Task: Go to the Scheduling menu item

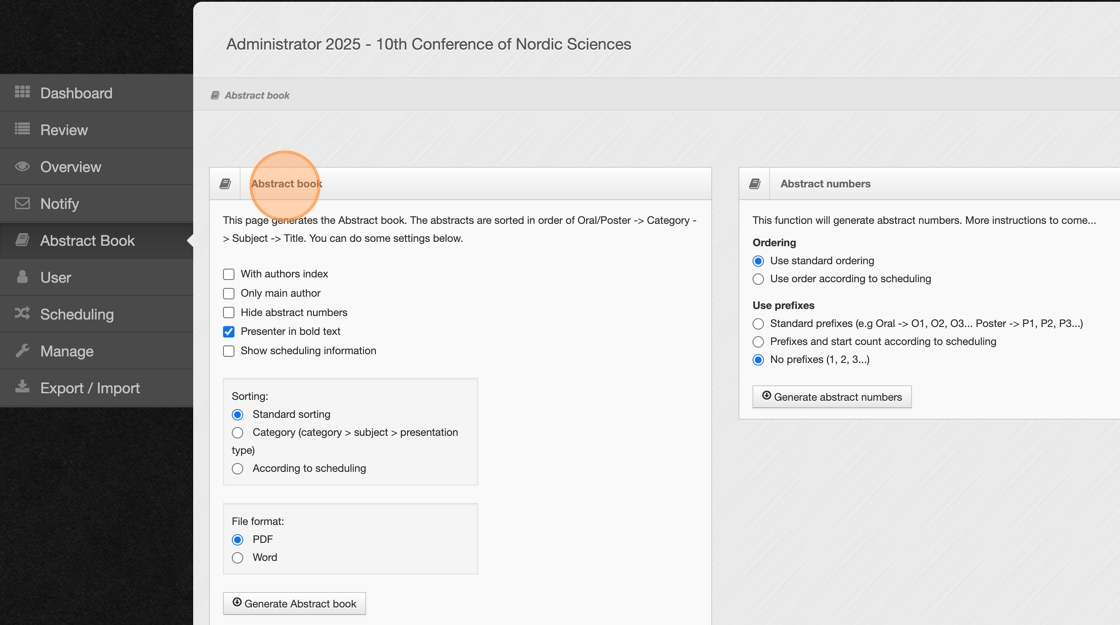Action: [77, 314]
